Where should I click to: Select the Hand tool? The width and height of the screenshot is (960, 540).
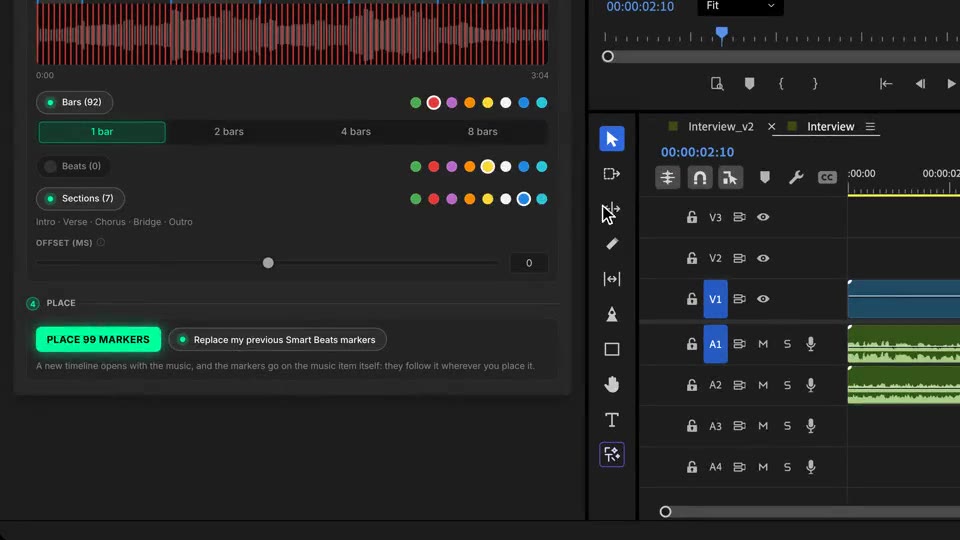pos(612,384)
